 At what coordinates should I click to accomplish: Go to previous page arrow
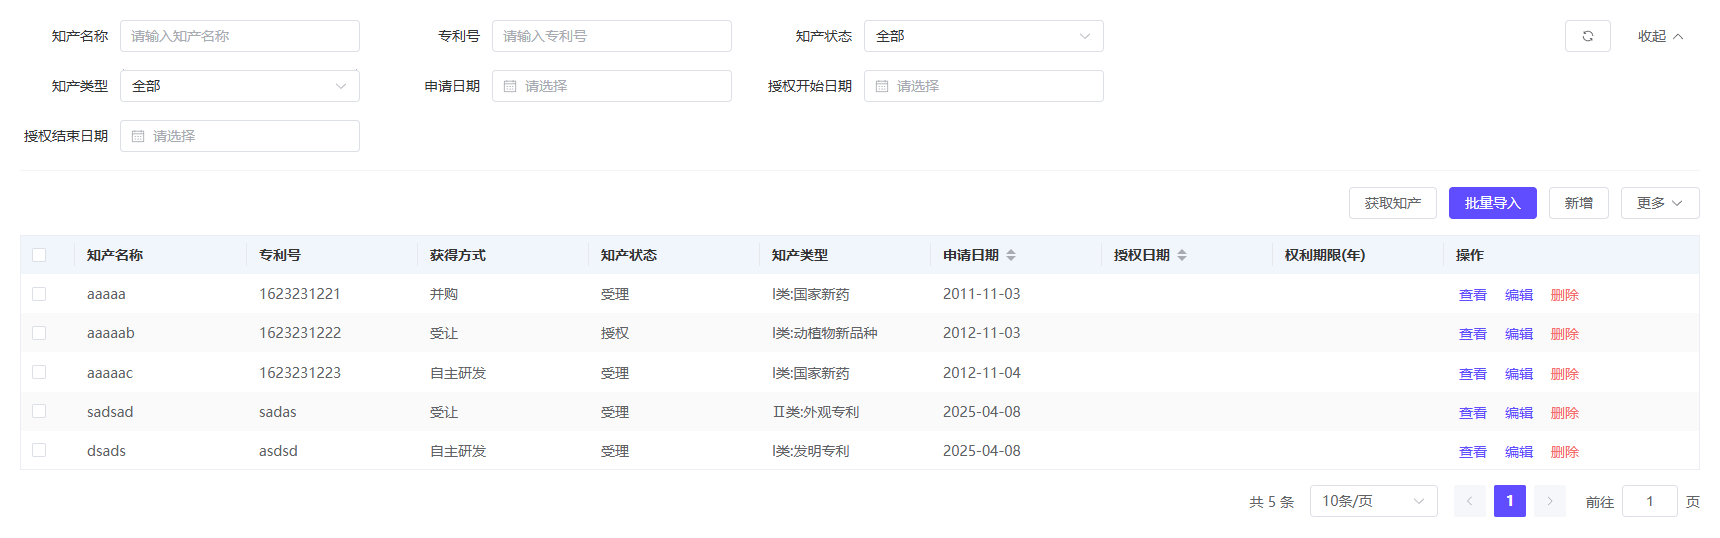click(x=1470, y=501)
